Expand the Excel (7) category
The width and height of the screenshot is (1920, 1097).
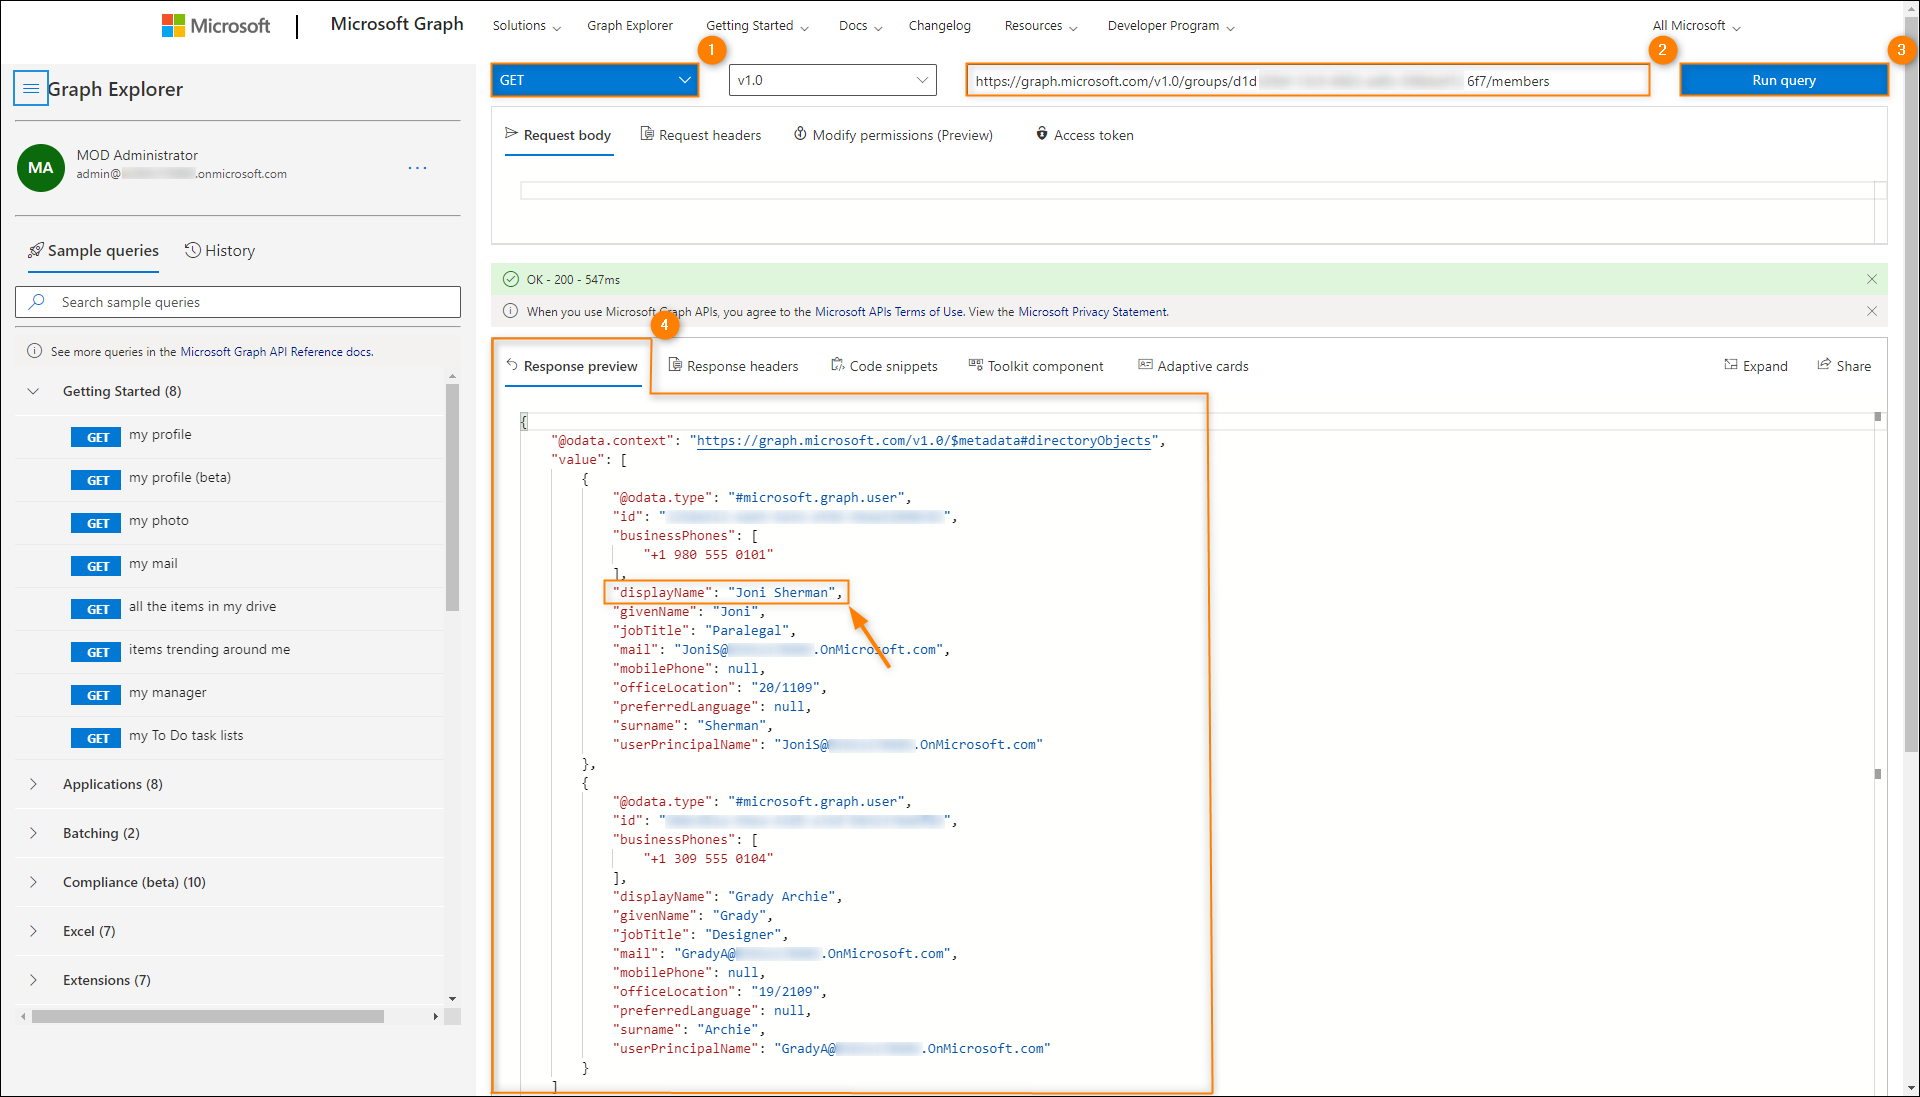coord(230,931)
